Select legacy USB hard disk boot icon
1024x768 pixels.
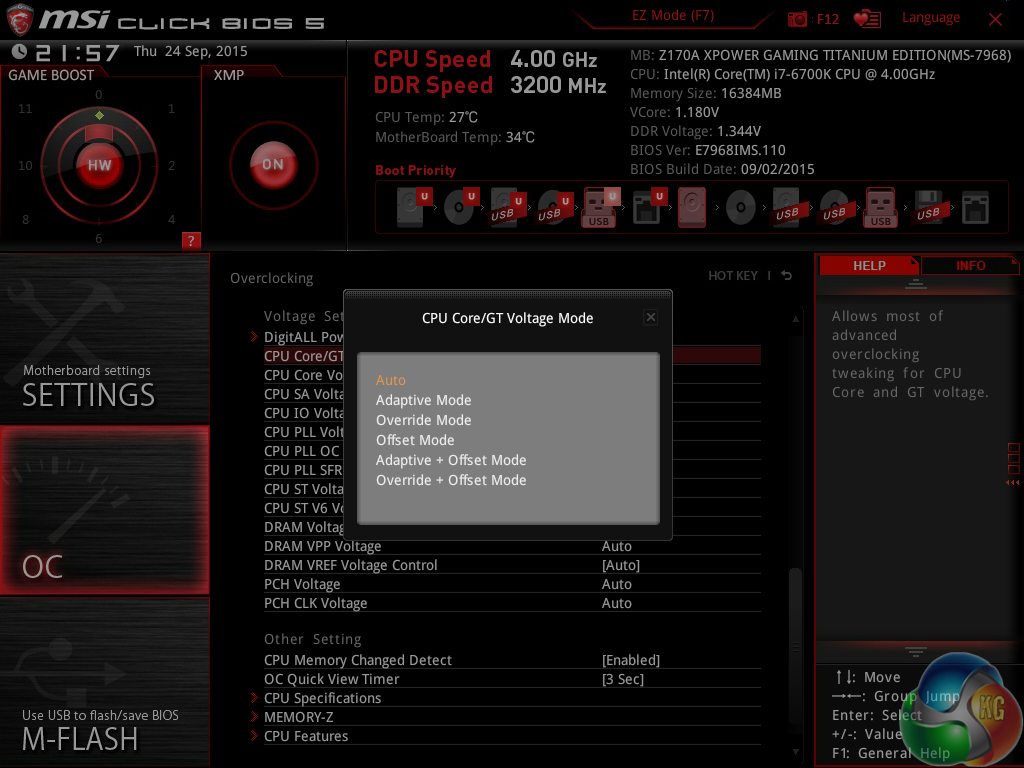[787, 207]
